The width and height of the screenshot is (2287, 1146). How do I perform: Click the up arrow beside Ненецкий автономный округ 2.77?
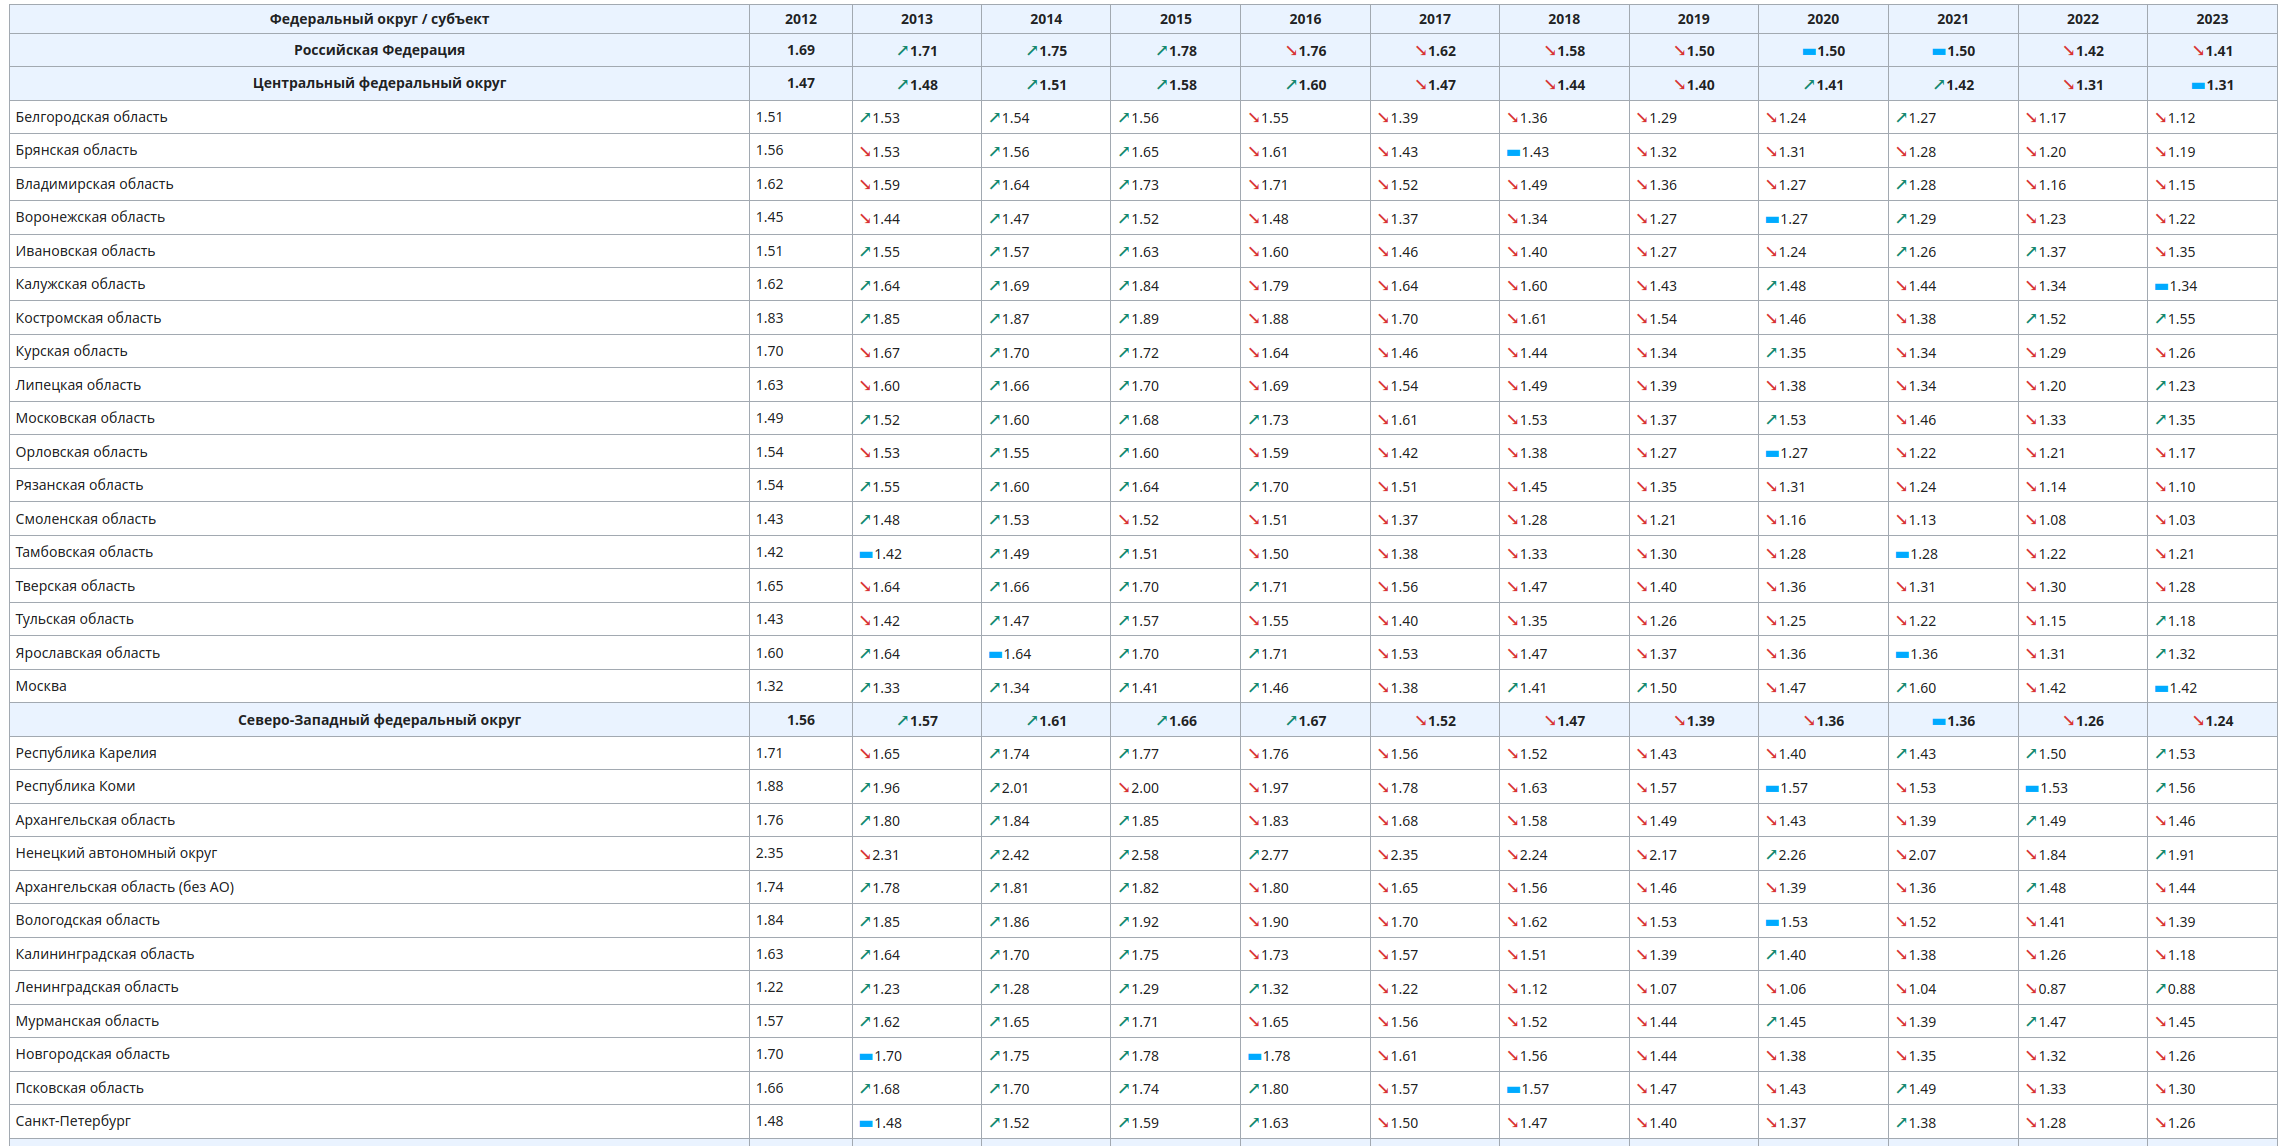point(1254,855)
